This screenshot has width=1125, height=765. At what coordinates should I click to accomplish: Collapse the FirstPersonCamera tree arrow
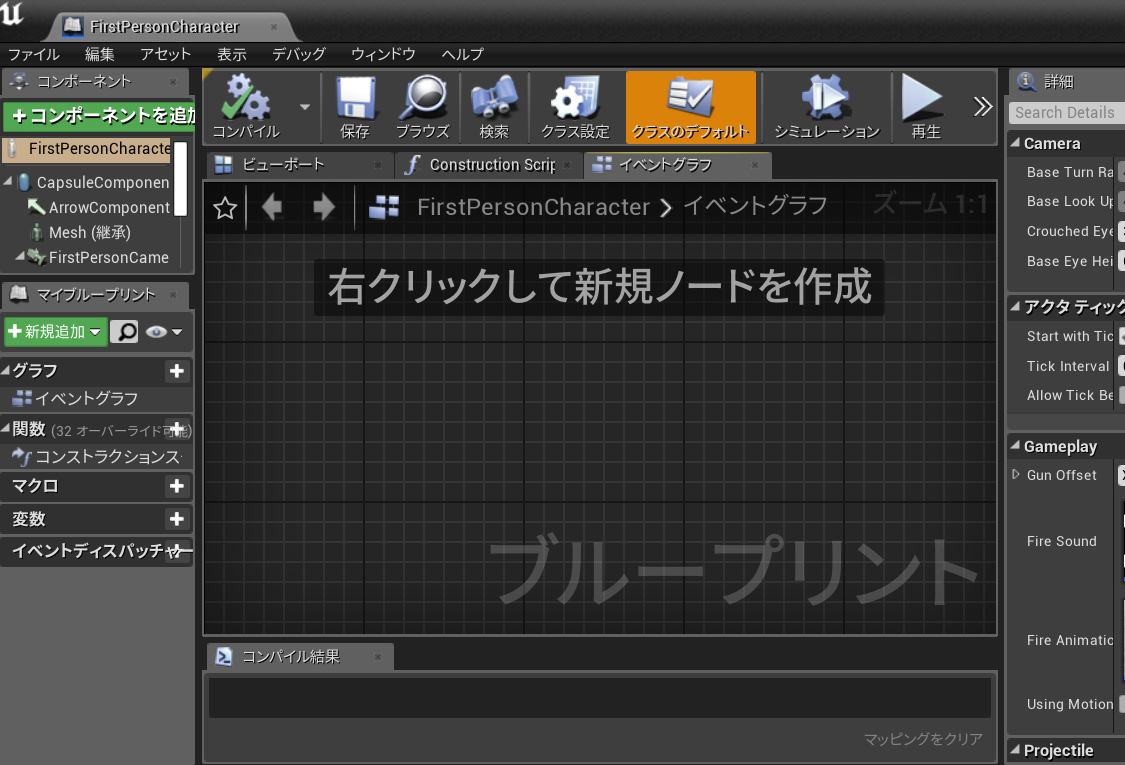click(20, 256)
